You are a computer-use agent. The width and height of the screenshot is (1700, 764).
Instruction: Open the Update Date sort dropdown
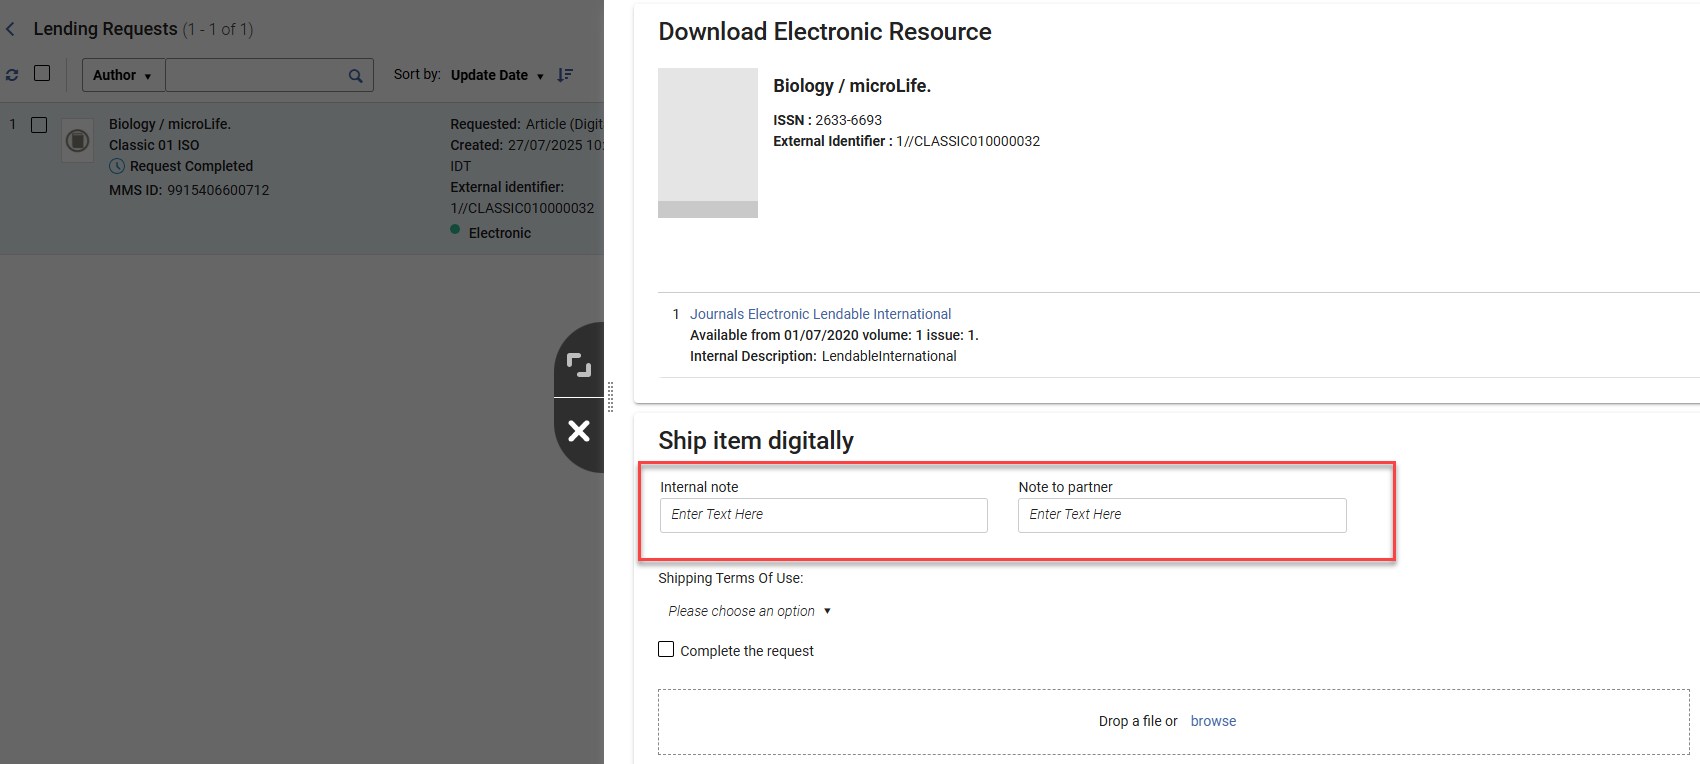pyautogui.click(x=497, y=75)
